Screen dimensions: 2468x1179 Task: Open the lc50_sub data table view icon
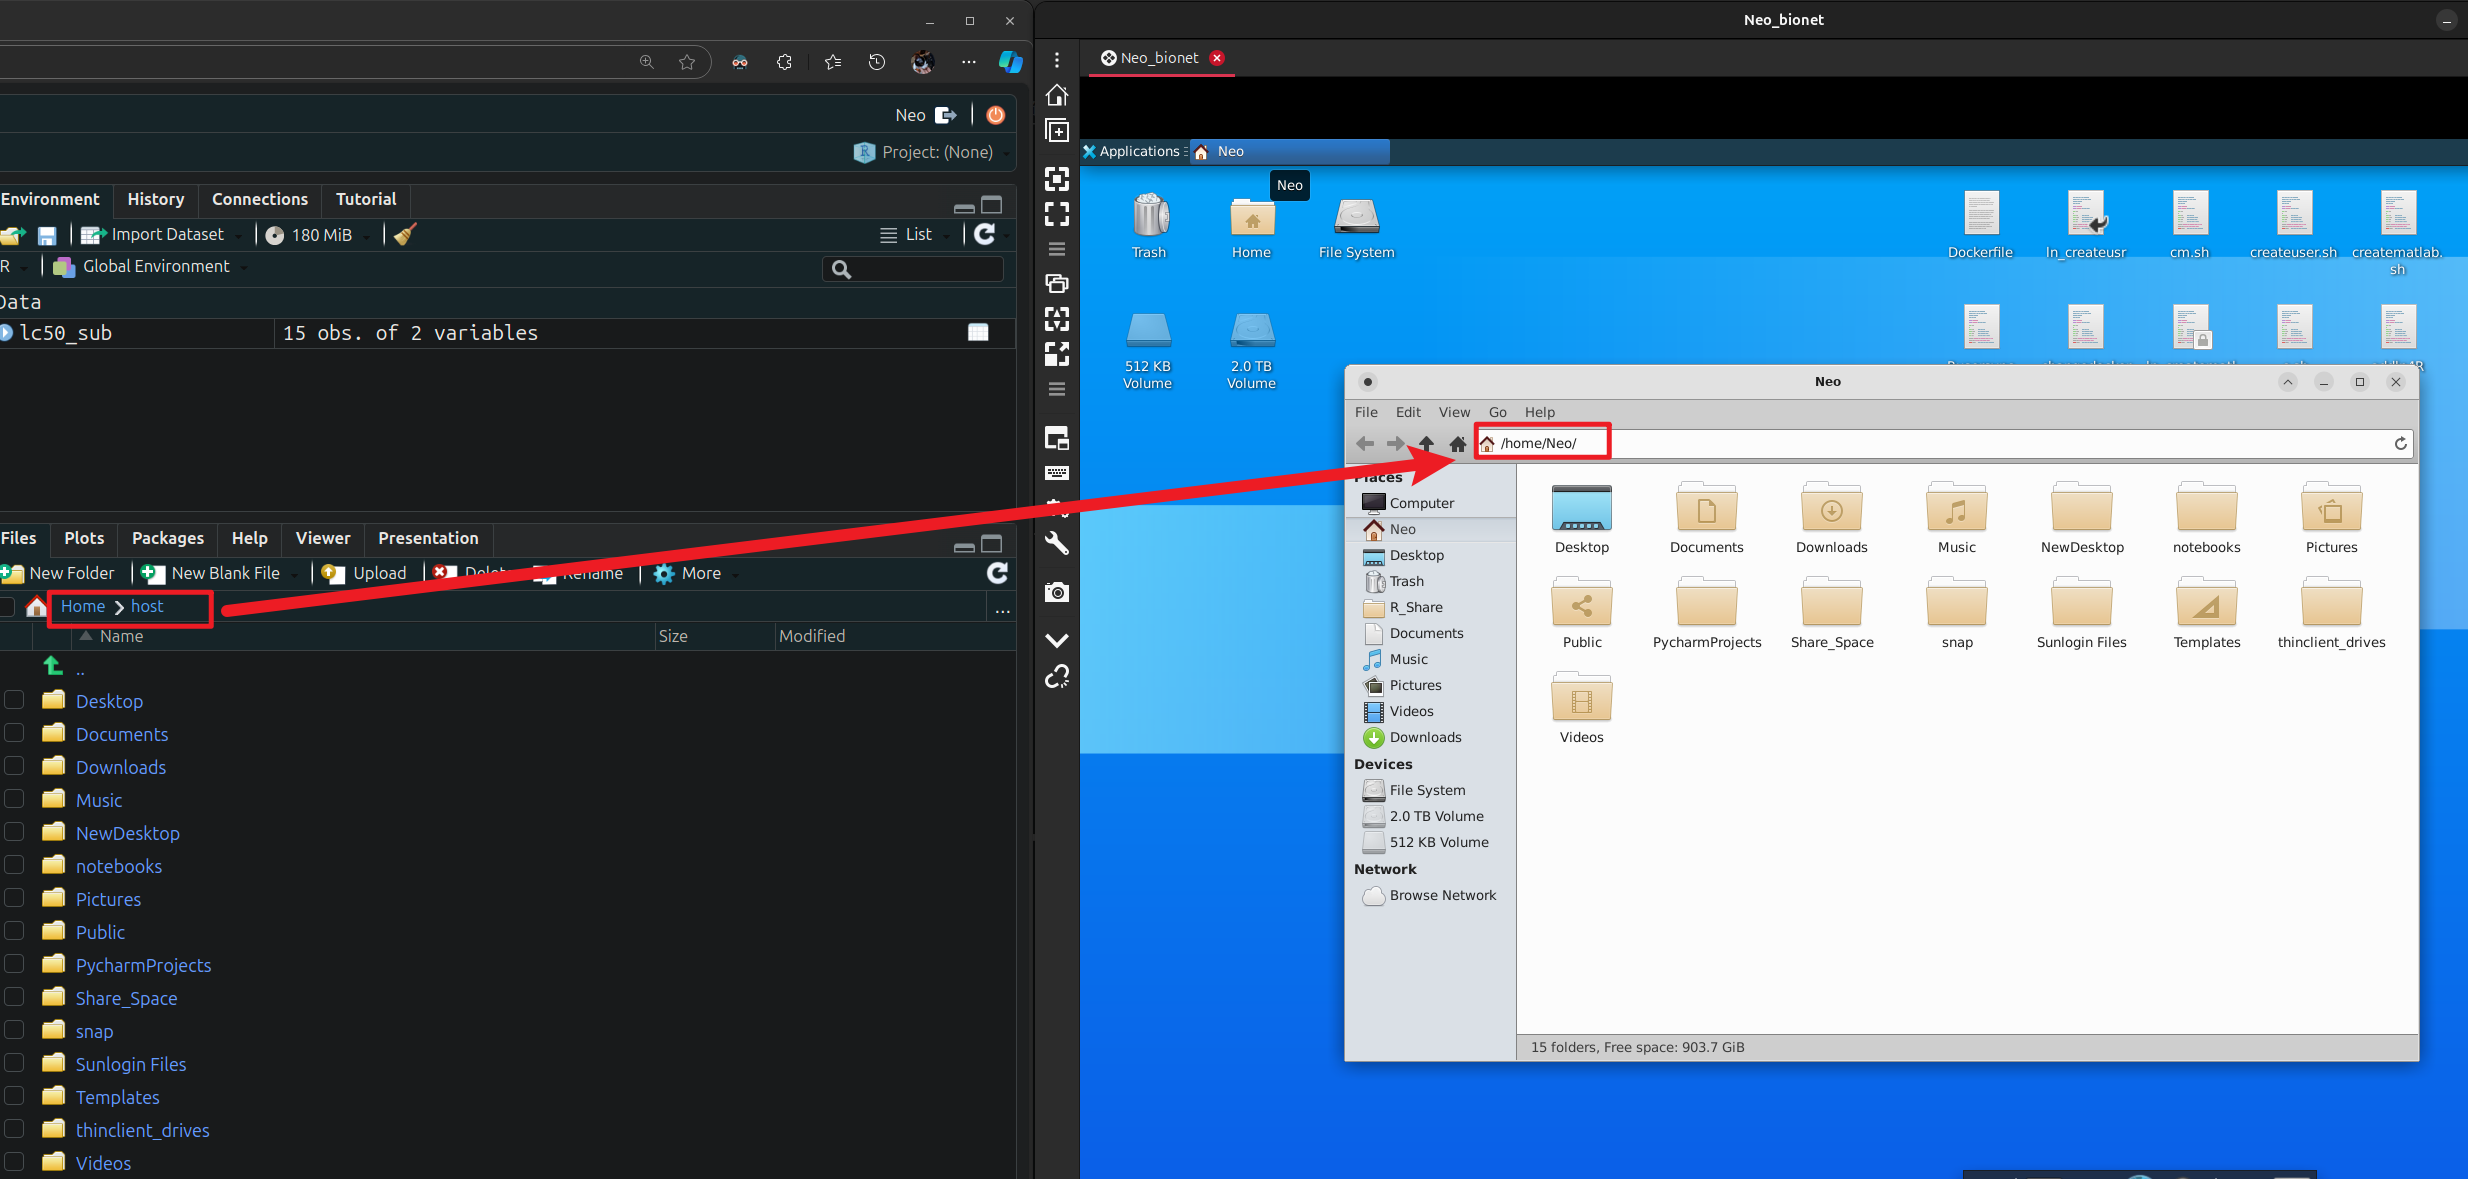point(978,333)
